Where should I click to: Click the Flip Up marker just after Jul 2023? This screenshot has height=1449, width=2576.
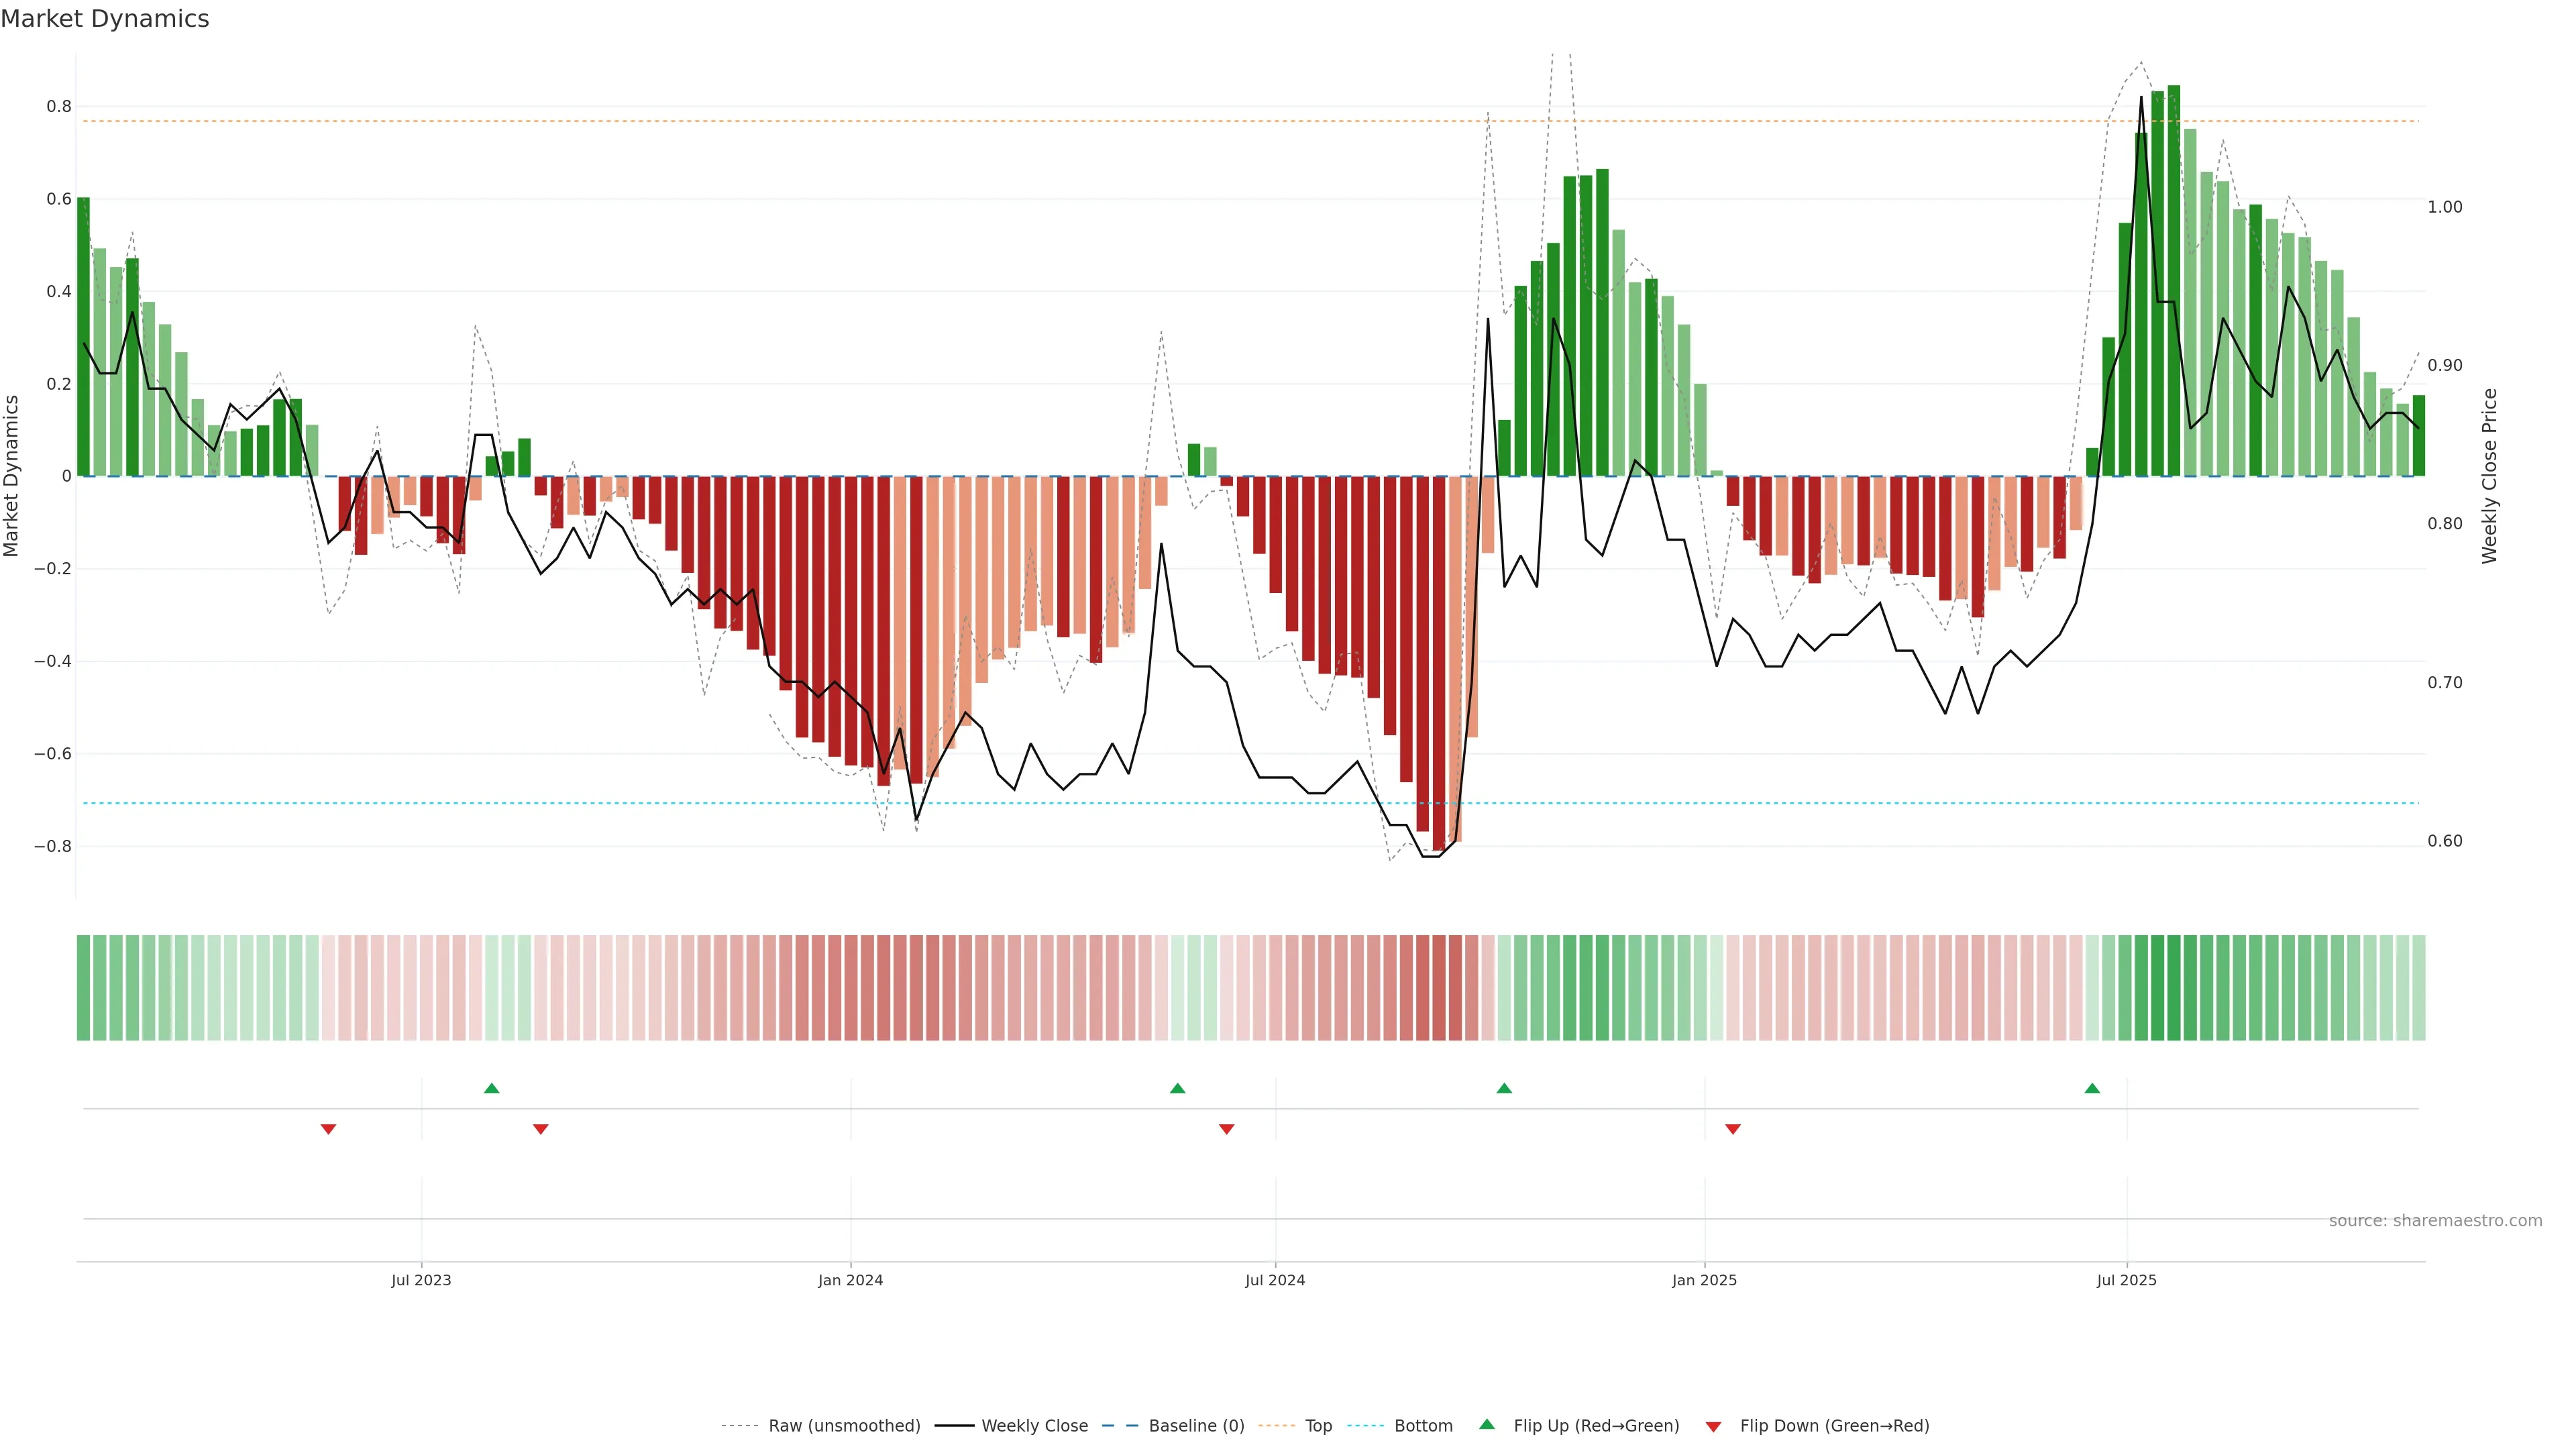[491, 1088]
